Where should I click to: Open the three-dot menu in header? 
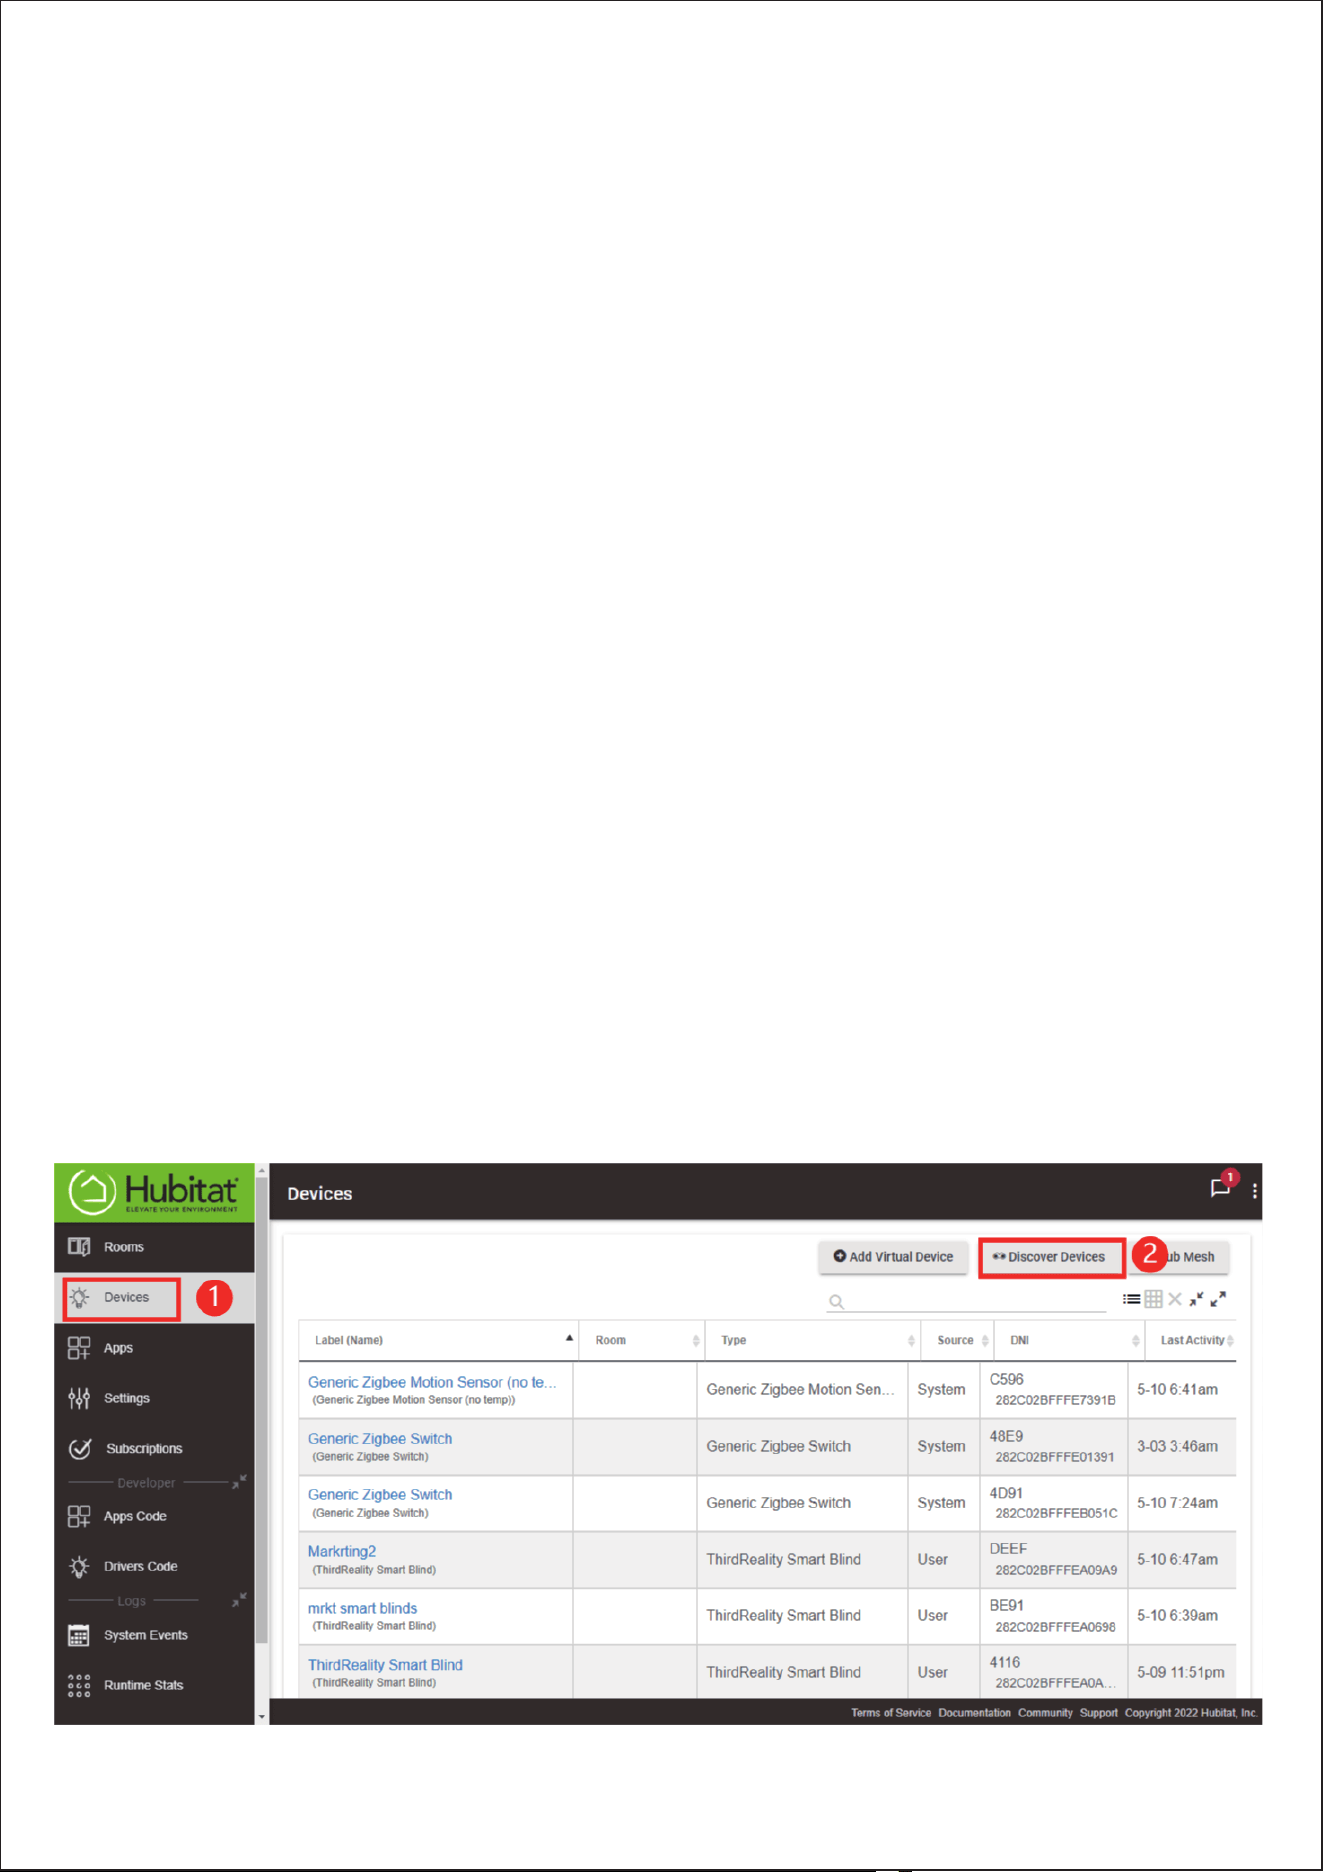point(1255,1191)
